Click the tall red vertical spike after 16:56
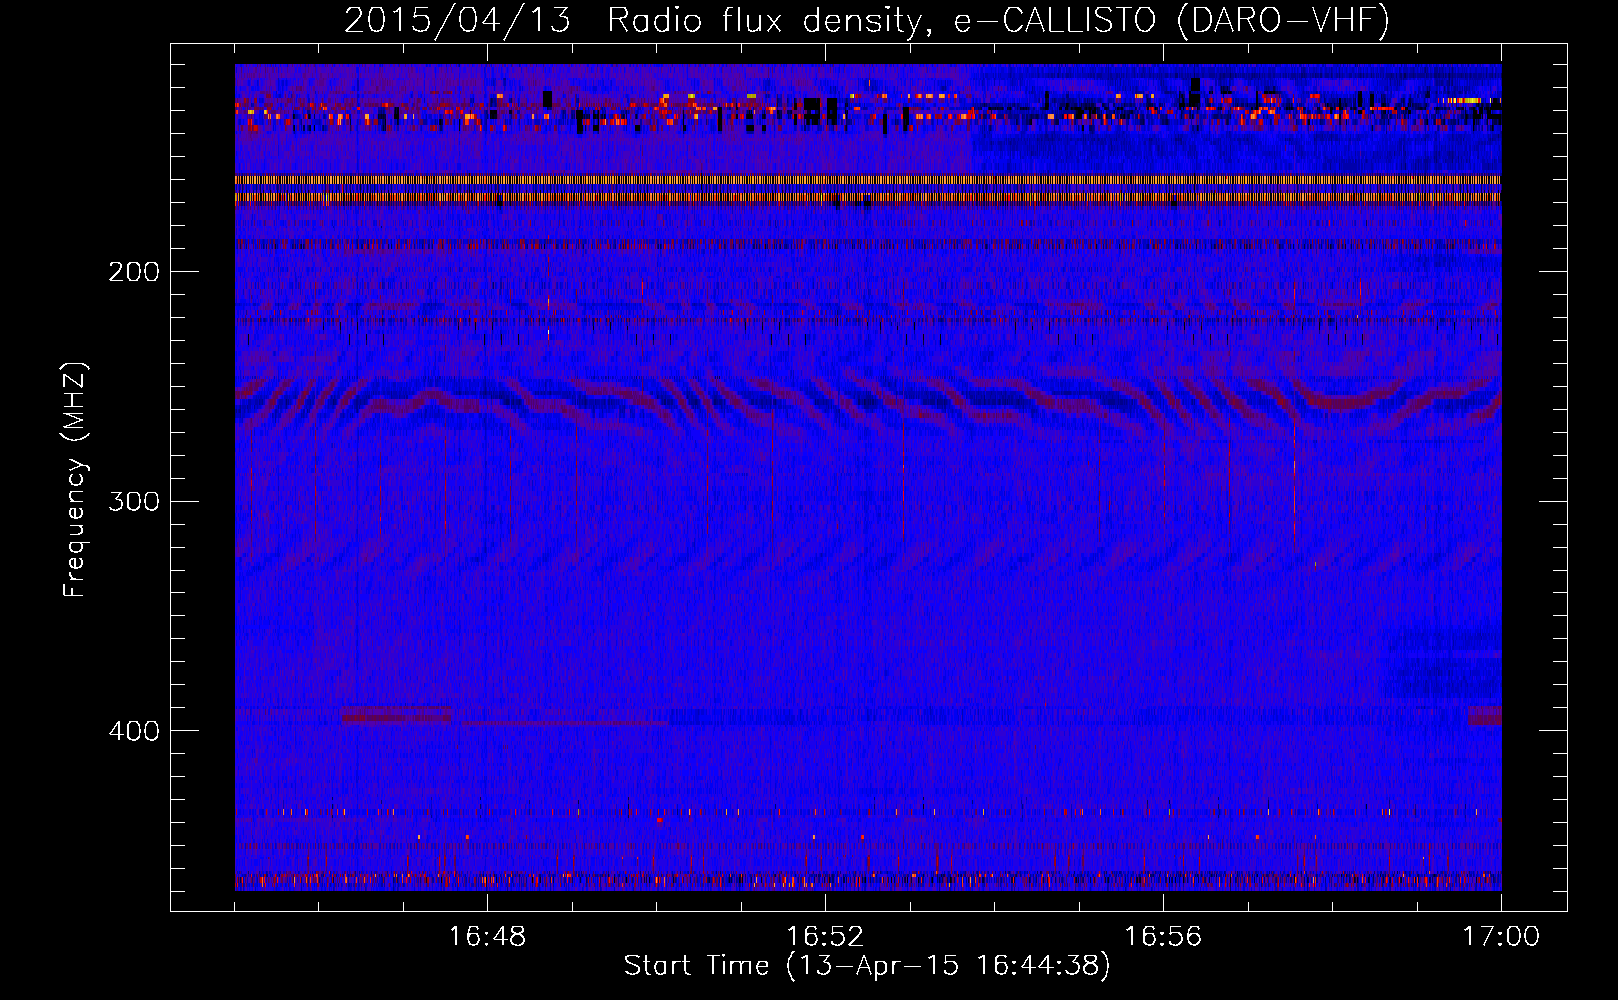 (1294, 480)
